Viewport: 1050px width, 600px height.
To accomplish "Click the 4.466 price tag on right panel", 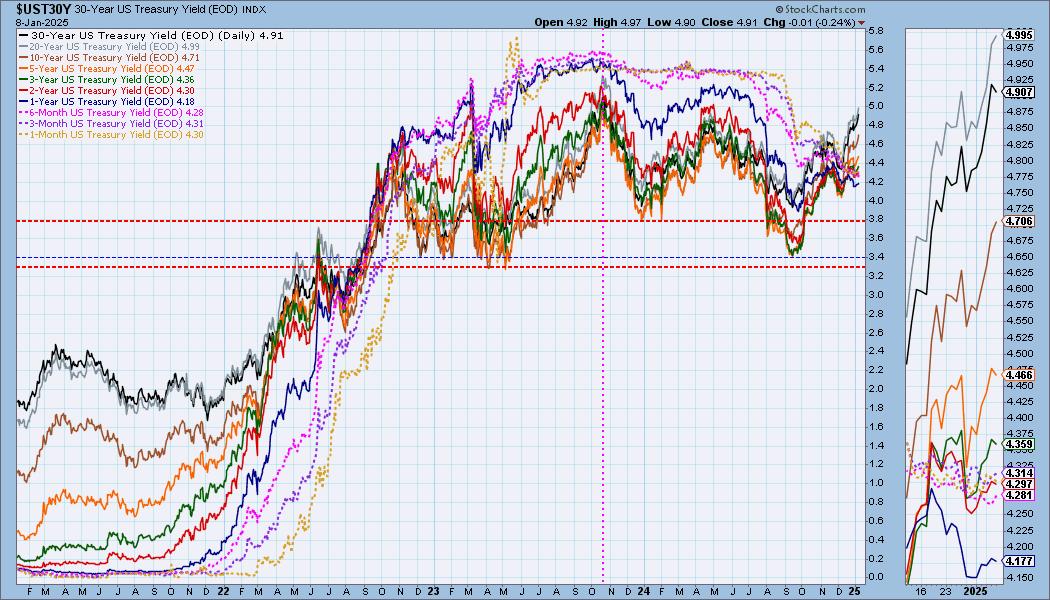I will point(1019,375).
